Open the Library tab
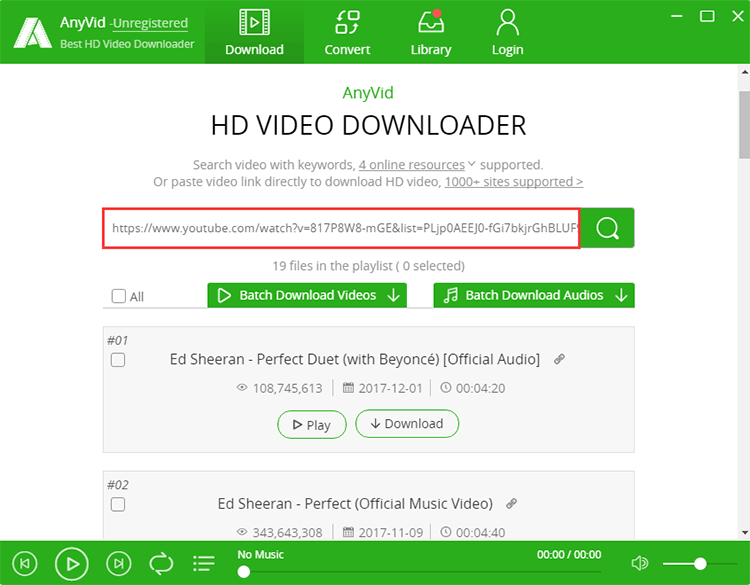Viewport: 750px width, 585px height. point(431,32)
